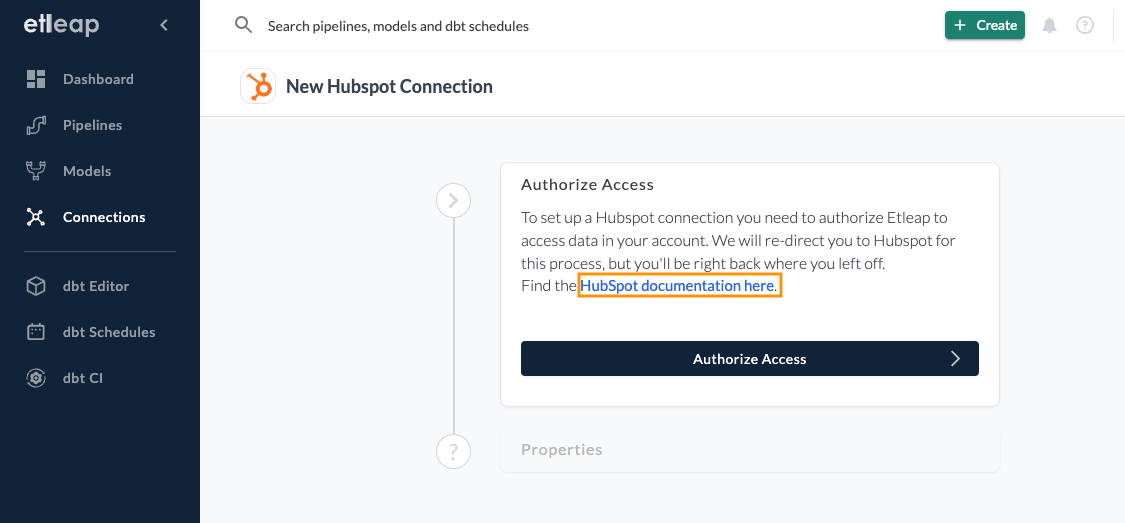Click the Dashboard grid icon
The height and width of the screenshot is (523, 1125).
click(x=36, y=79)
